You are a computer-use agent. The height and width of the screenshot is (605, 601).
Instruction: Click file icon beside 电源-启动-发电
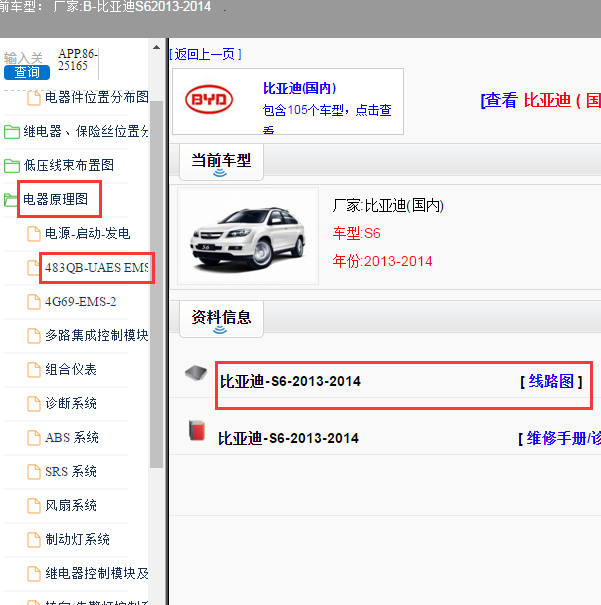[34, 234]
